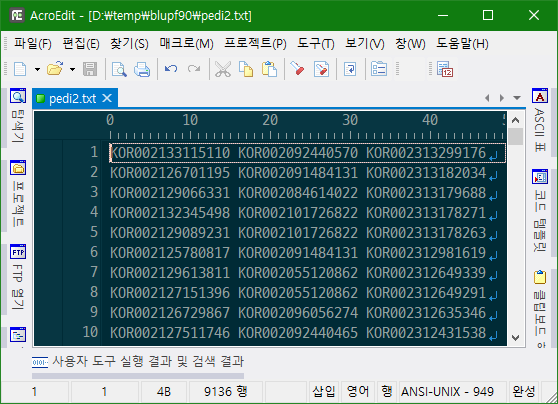Click text KOR002091484131 on line 2
Image resolution: width=558 pixels, height=404 pixels.
pyautogui.click(x=298, y=173)
